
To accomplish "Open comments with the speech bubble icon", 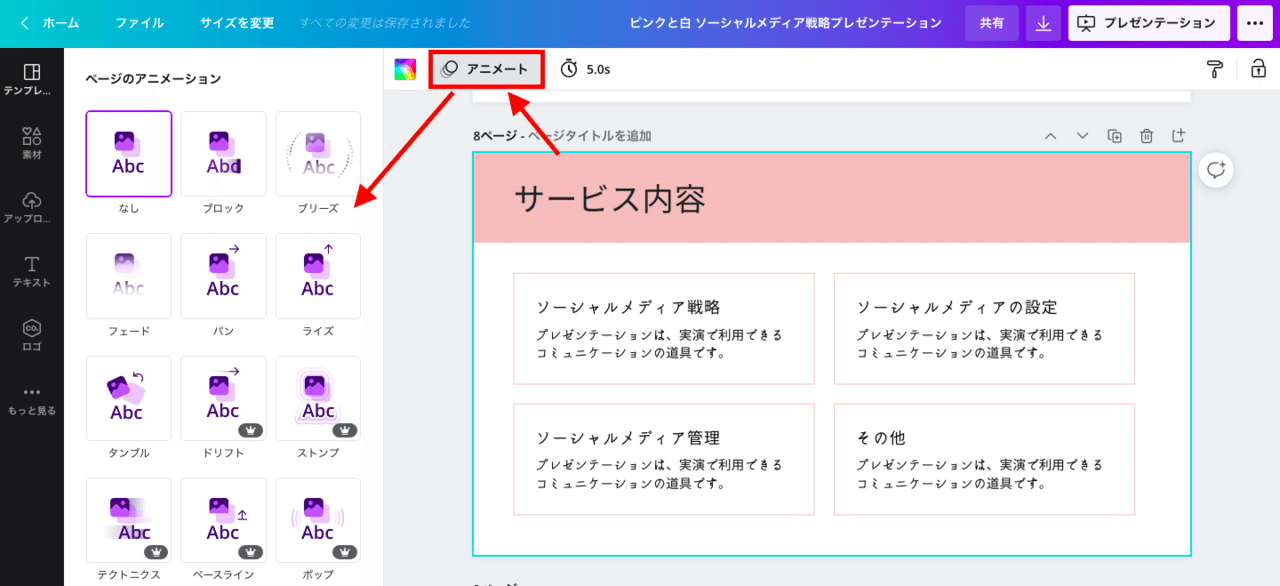I will (1215, 170).
